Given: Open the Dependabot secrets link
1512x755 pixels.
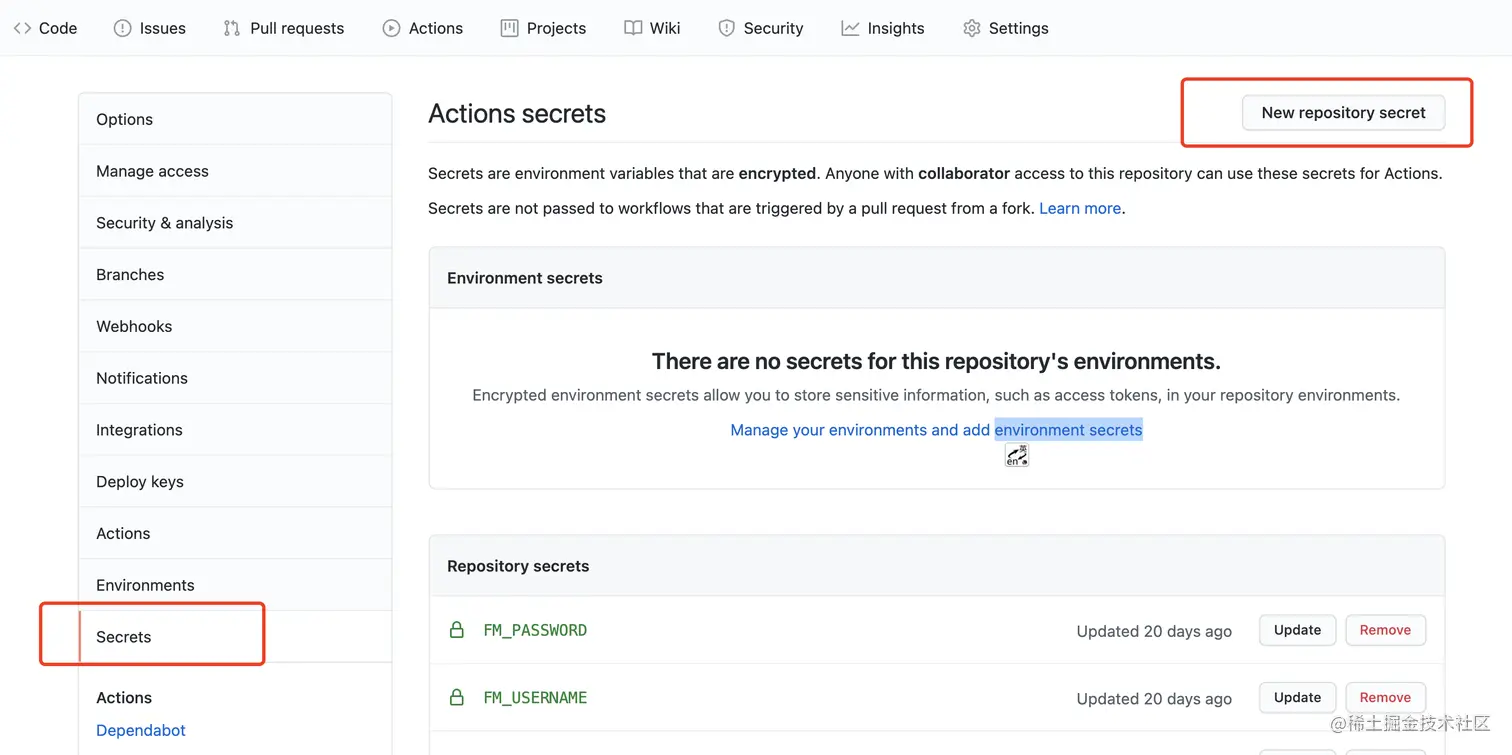Looking at the screenshot, I should tap(141, 730).
